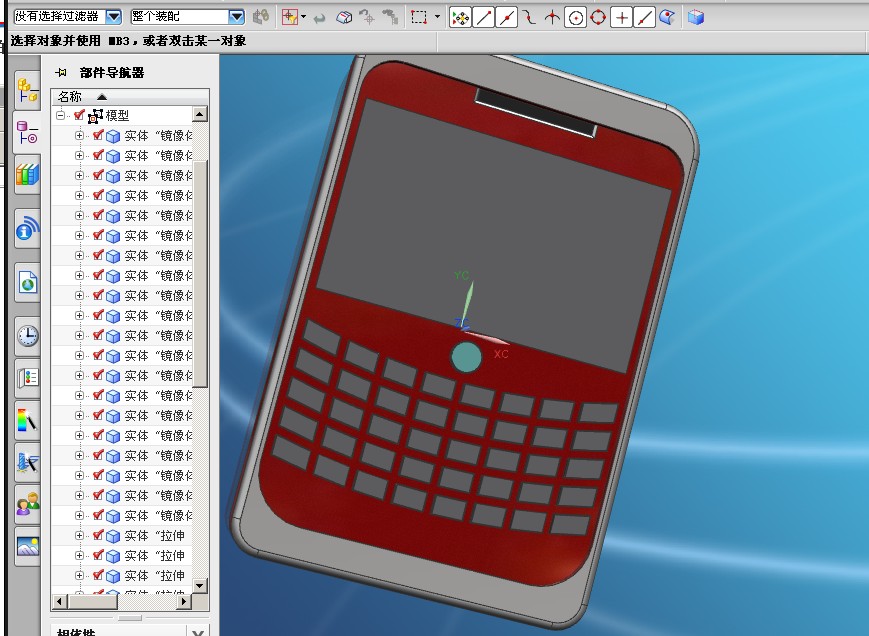Viewport: 869px width, 636px height.
Task: Collapse the 模型 root node
Action: tap(60, 115)
